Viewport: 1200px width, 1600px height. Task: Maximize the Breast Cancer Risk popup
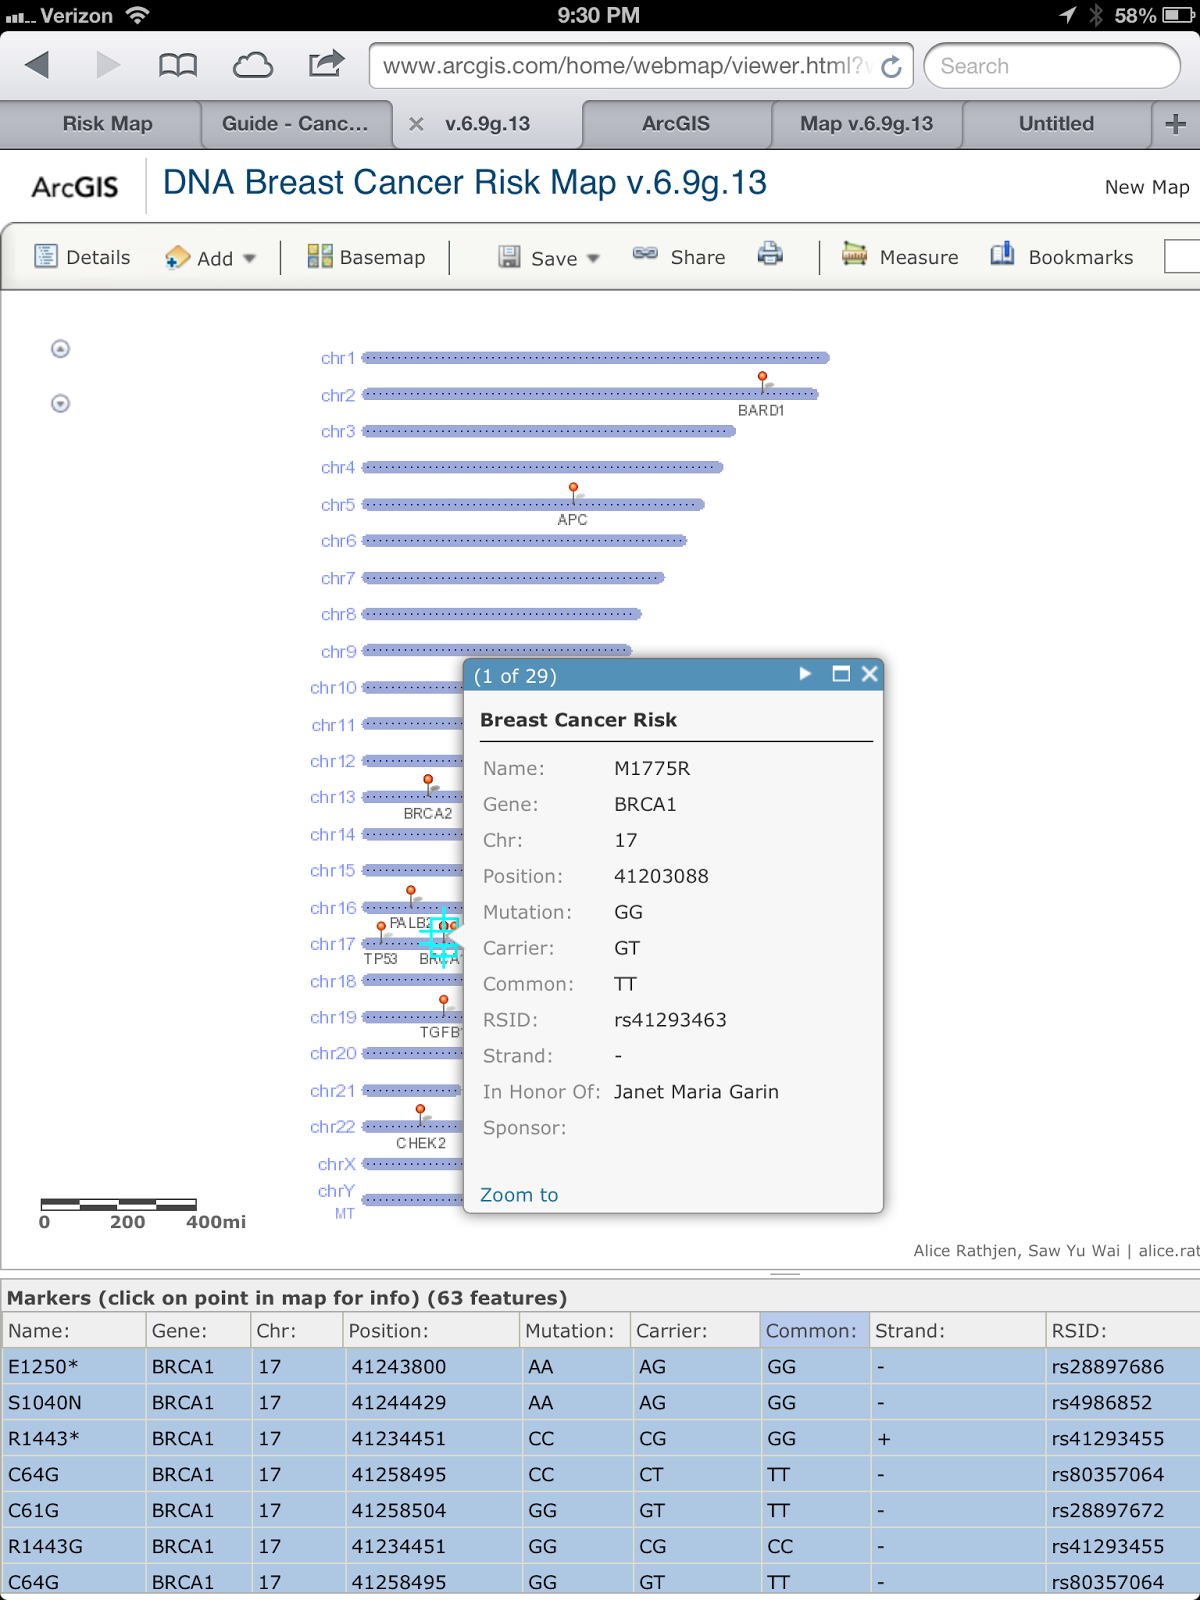[x=841, y=674]
